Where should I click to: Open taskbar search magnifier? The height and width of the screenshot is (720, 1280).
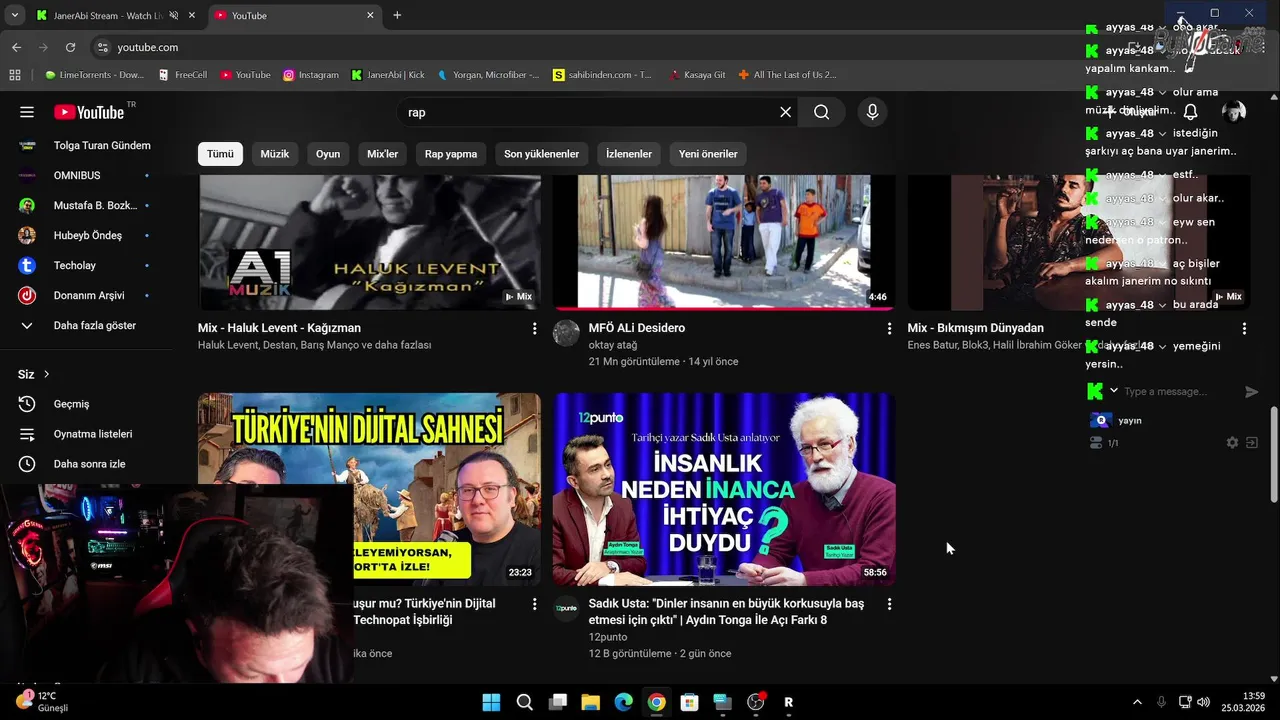click(x=524, y=702)
